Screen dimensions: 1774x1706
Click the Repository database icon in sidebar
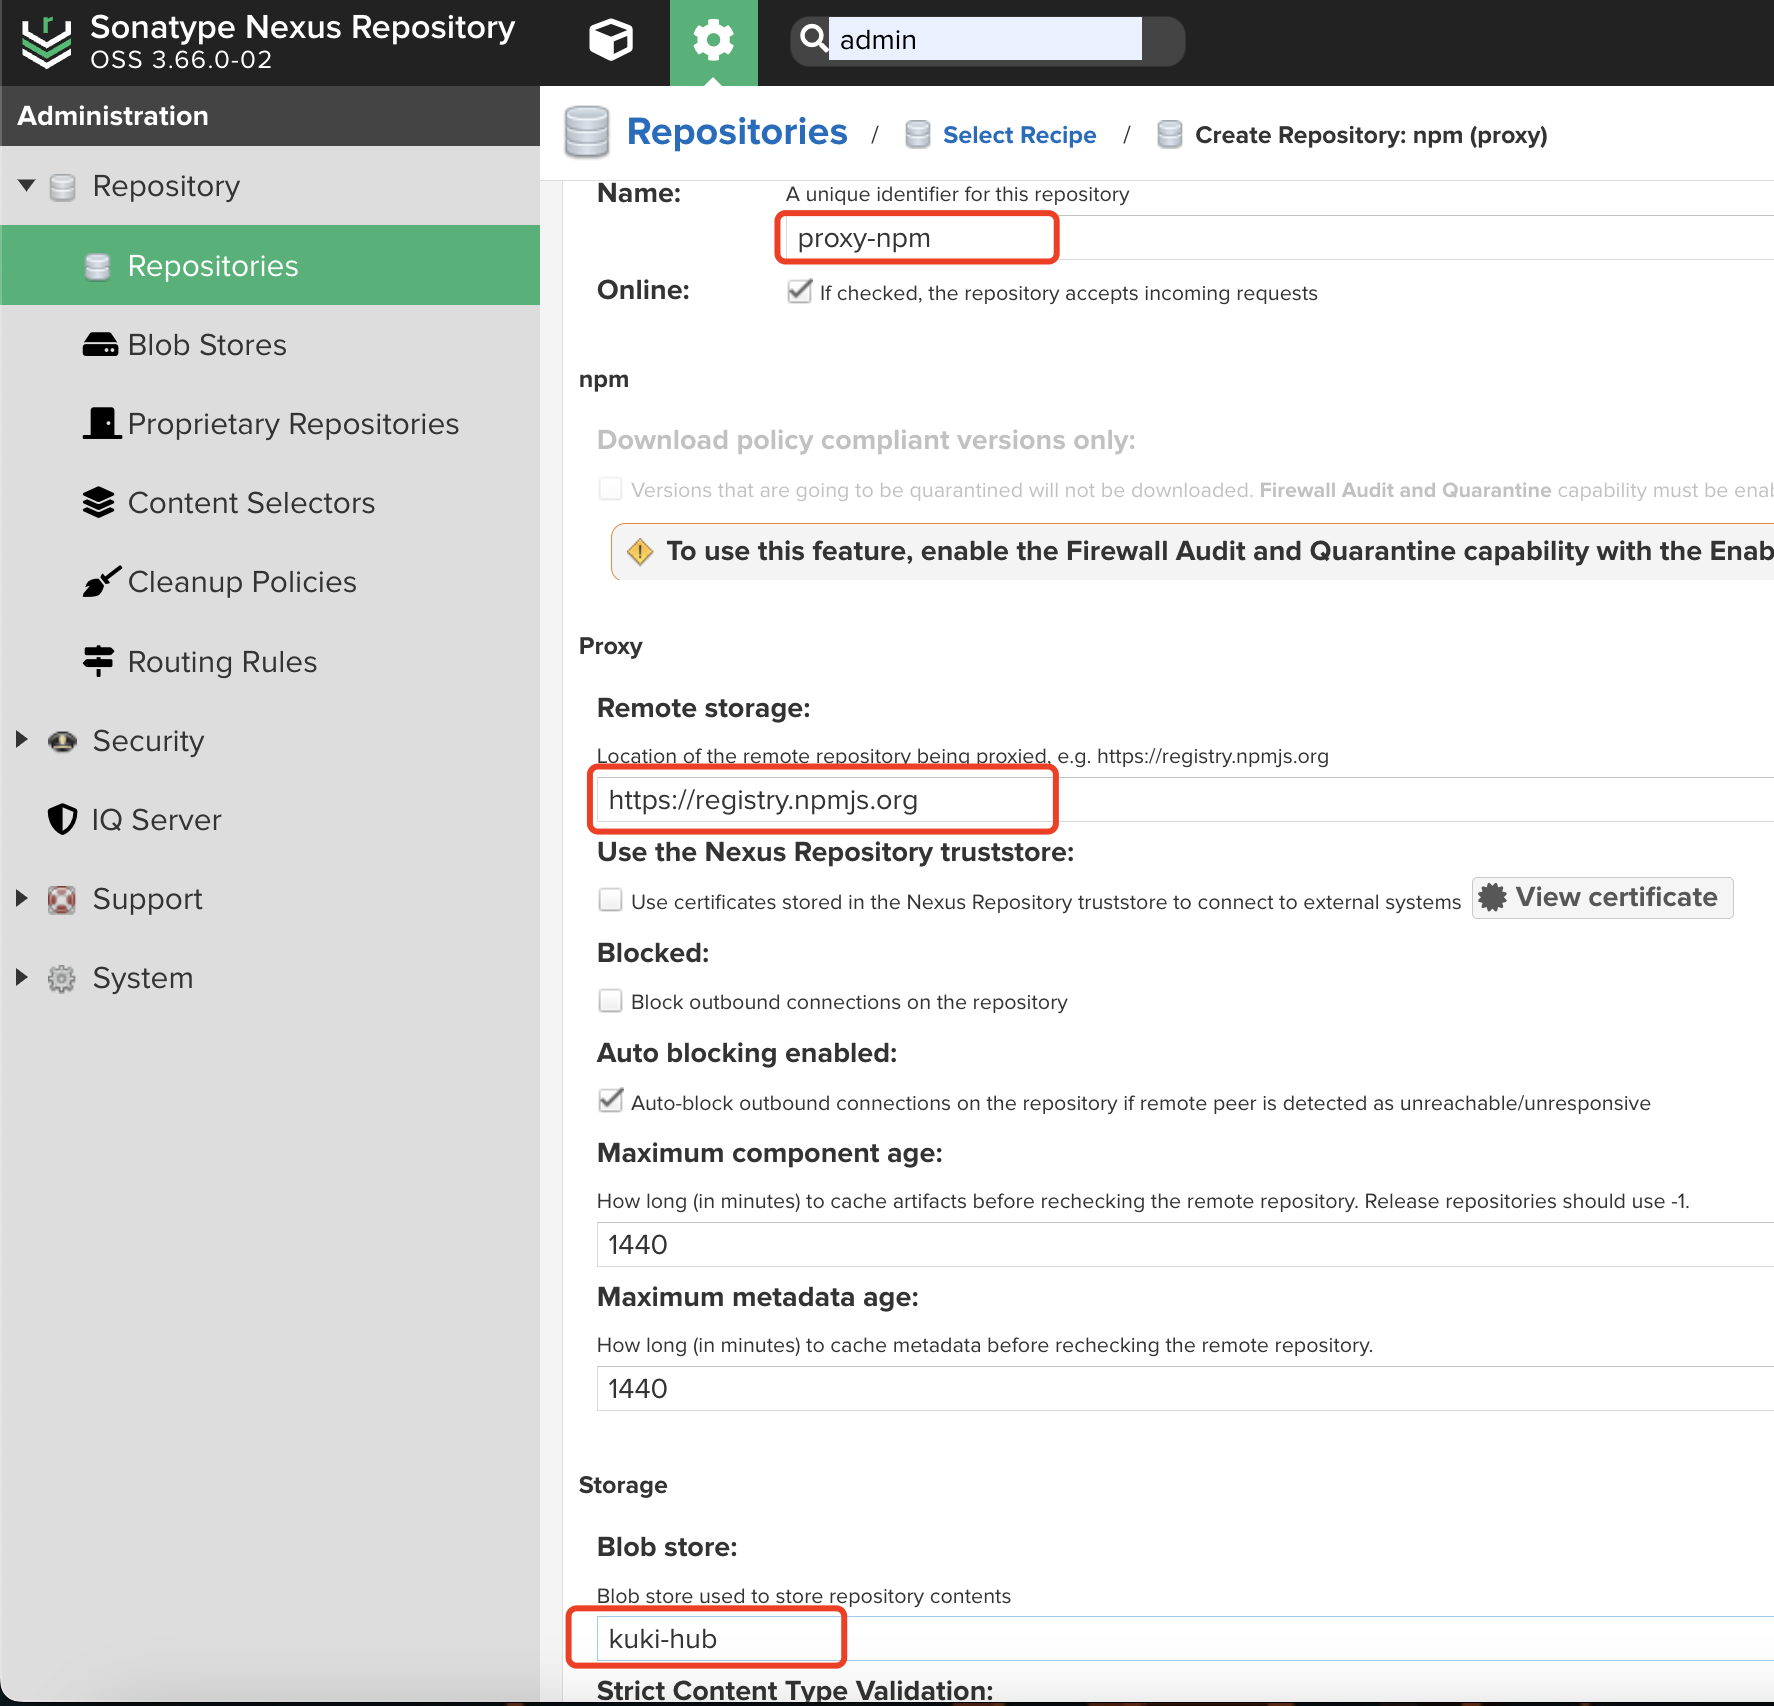pyautogui.click(x=62, y=187)
